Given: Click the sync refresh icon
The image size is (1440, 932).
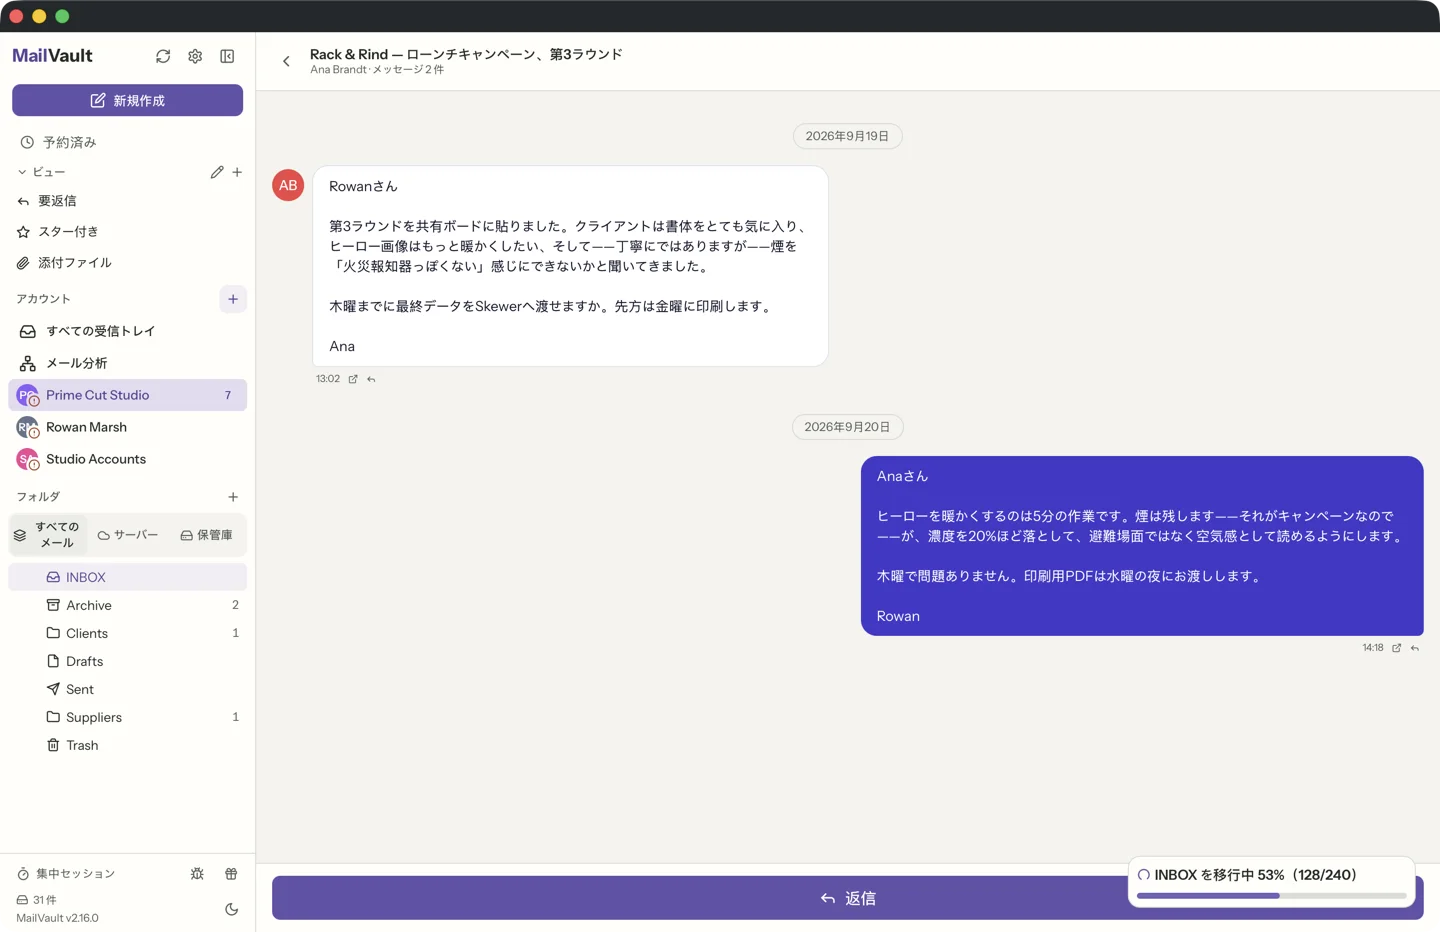Looking at the screenshot, I should (163, 57).
